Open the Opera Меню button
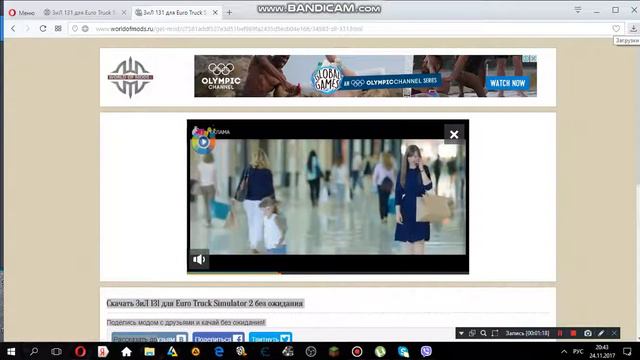Image resolution: width=640 pixels, height=360 pixels. (22, 13)
